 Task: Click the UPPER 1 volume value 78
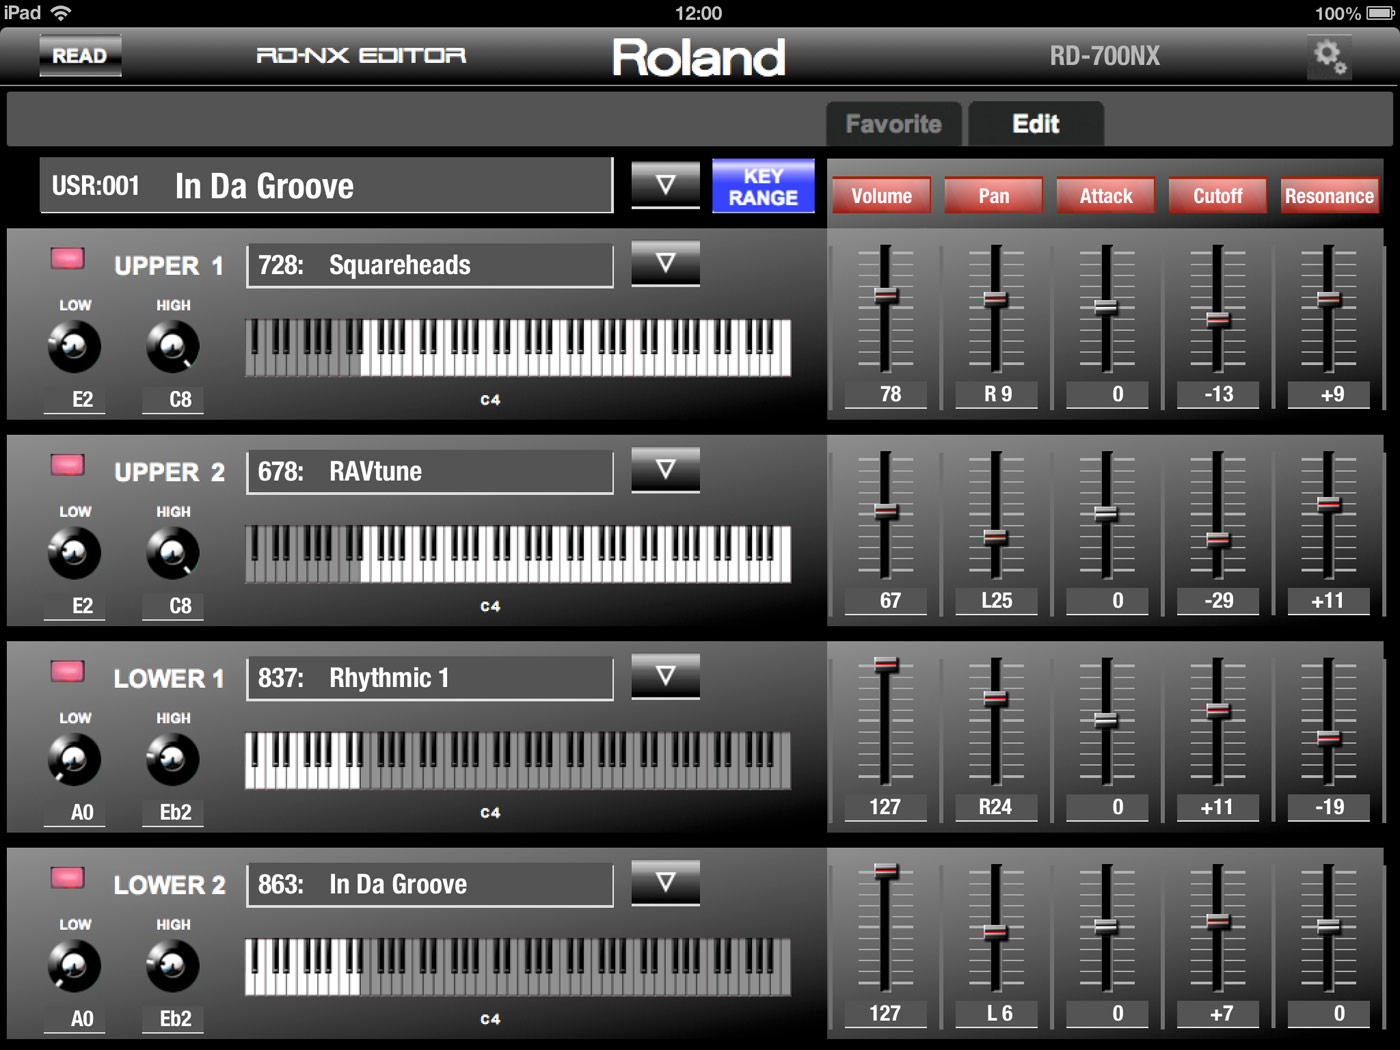tap(886, 395)
